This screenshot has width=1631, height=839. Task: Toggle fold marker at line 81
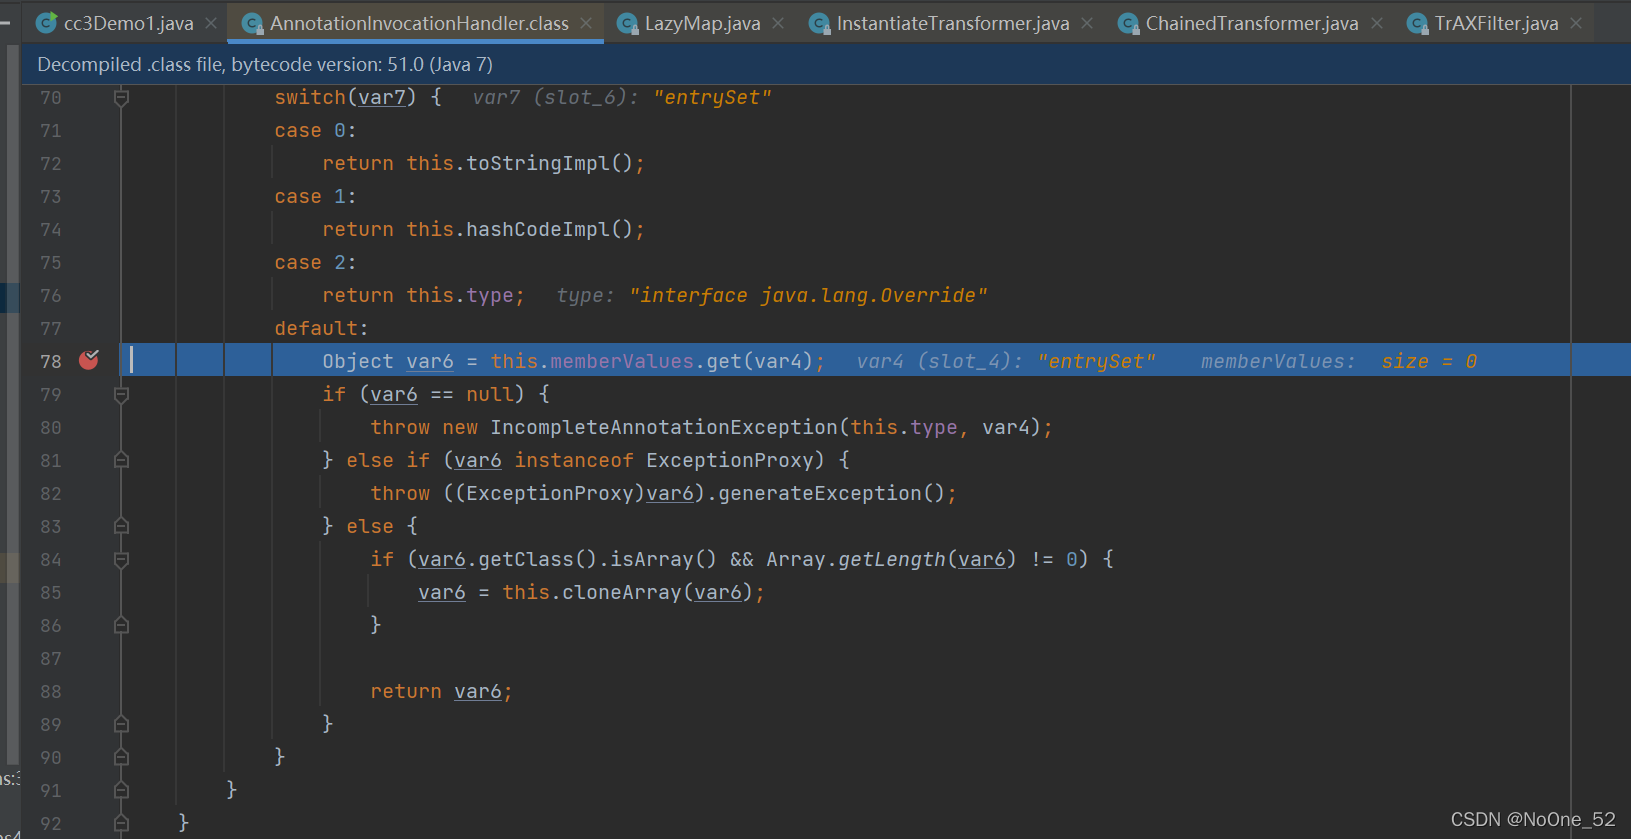pyautogui.click(x=121, y=460)
